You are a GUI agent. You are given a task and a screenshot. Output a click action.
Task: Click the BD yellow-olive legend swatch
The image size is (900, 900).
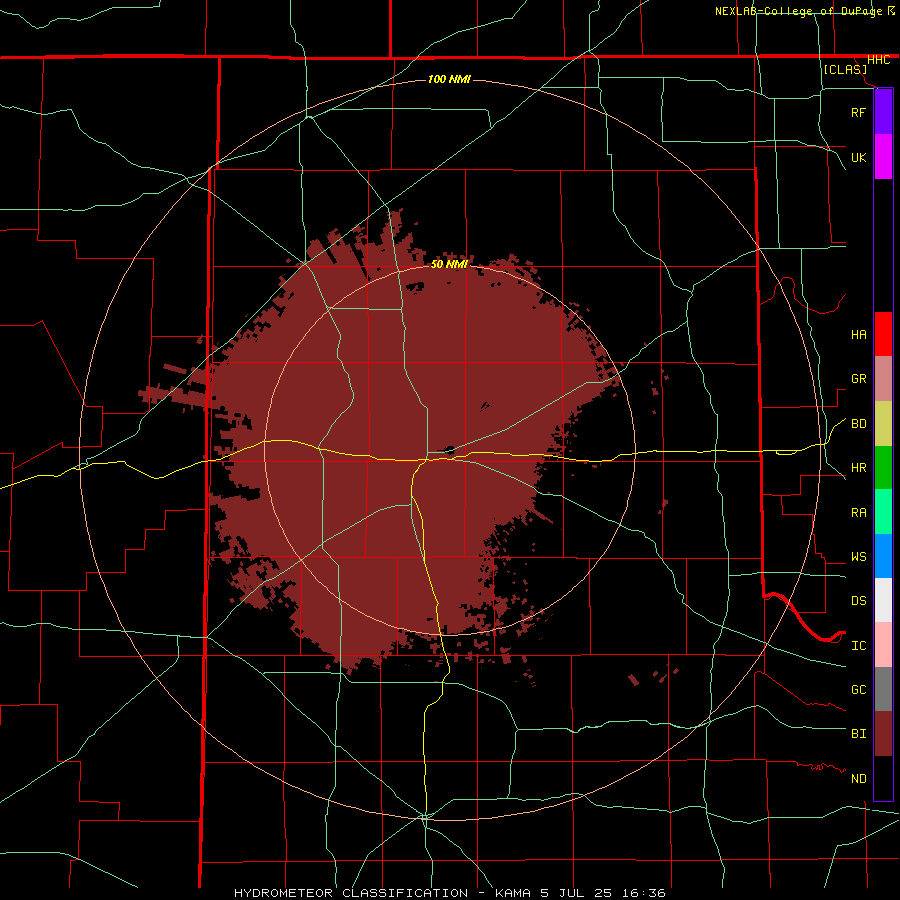pos(883,424)
